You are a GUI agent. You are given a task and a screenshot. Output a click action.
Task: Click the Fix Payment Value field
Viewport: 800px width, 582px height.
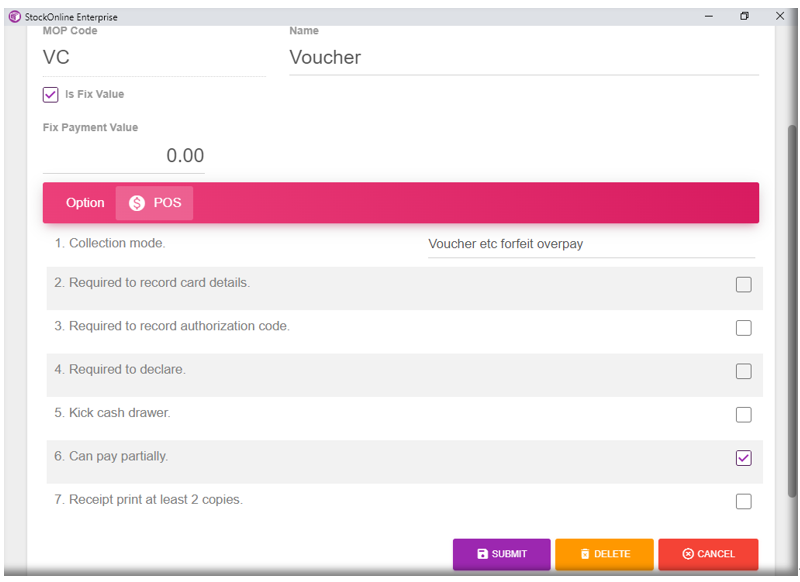(x=124, y=156)
